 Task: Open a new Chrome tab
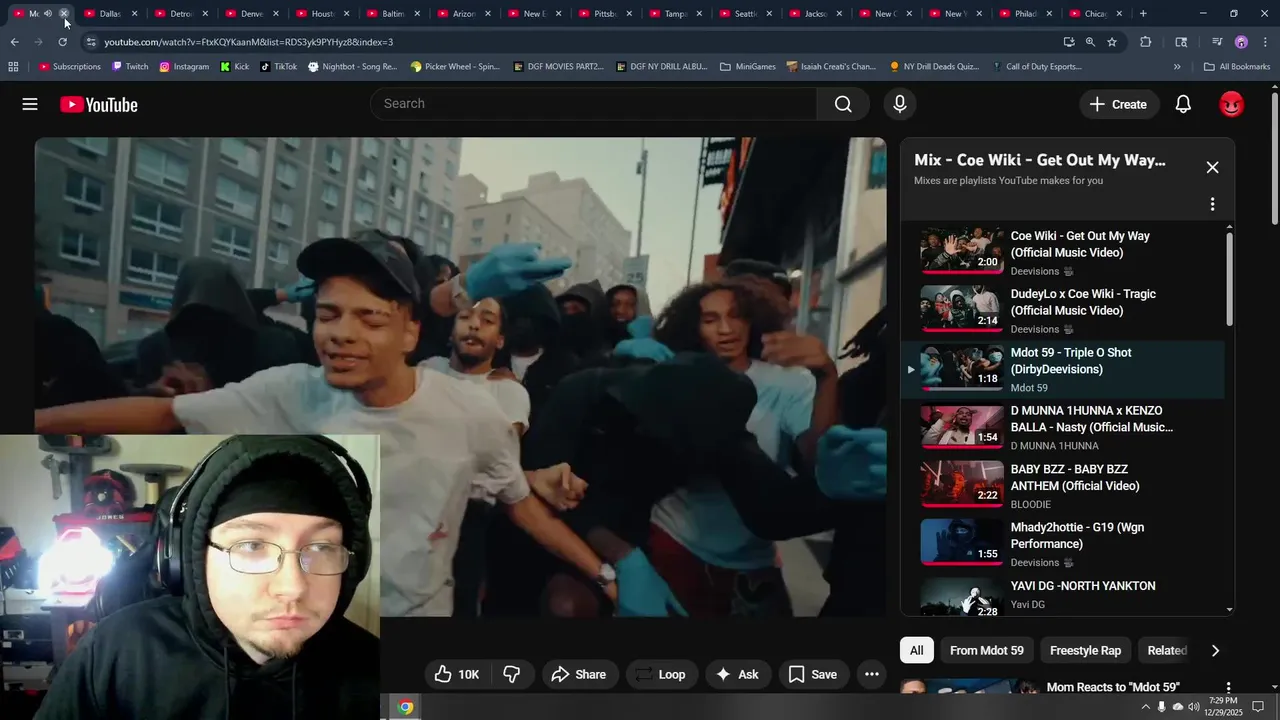tap(1143, 14)
